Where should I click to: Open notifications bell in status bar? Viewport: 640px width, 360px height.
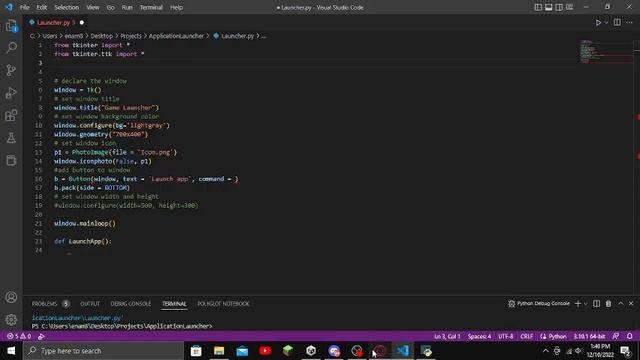tap(629, 336)
